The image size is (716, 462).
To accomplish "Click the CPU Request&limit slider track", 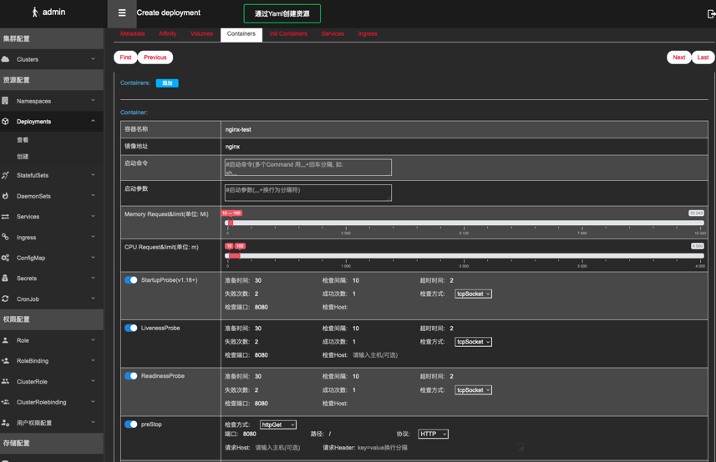I will [464, 256].
